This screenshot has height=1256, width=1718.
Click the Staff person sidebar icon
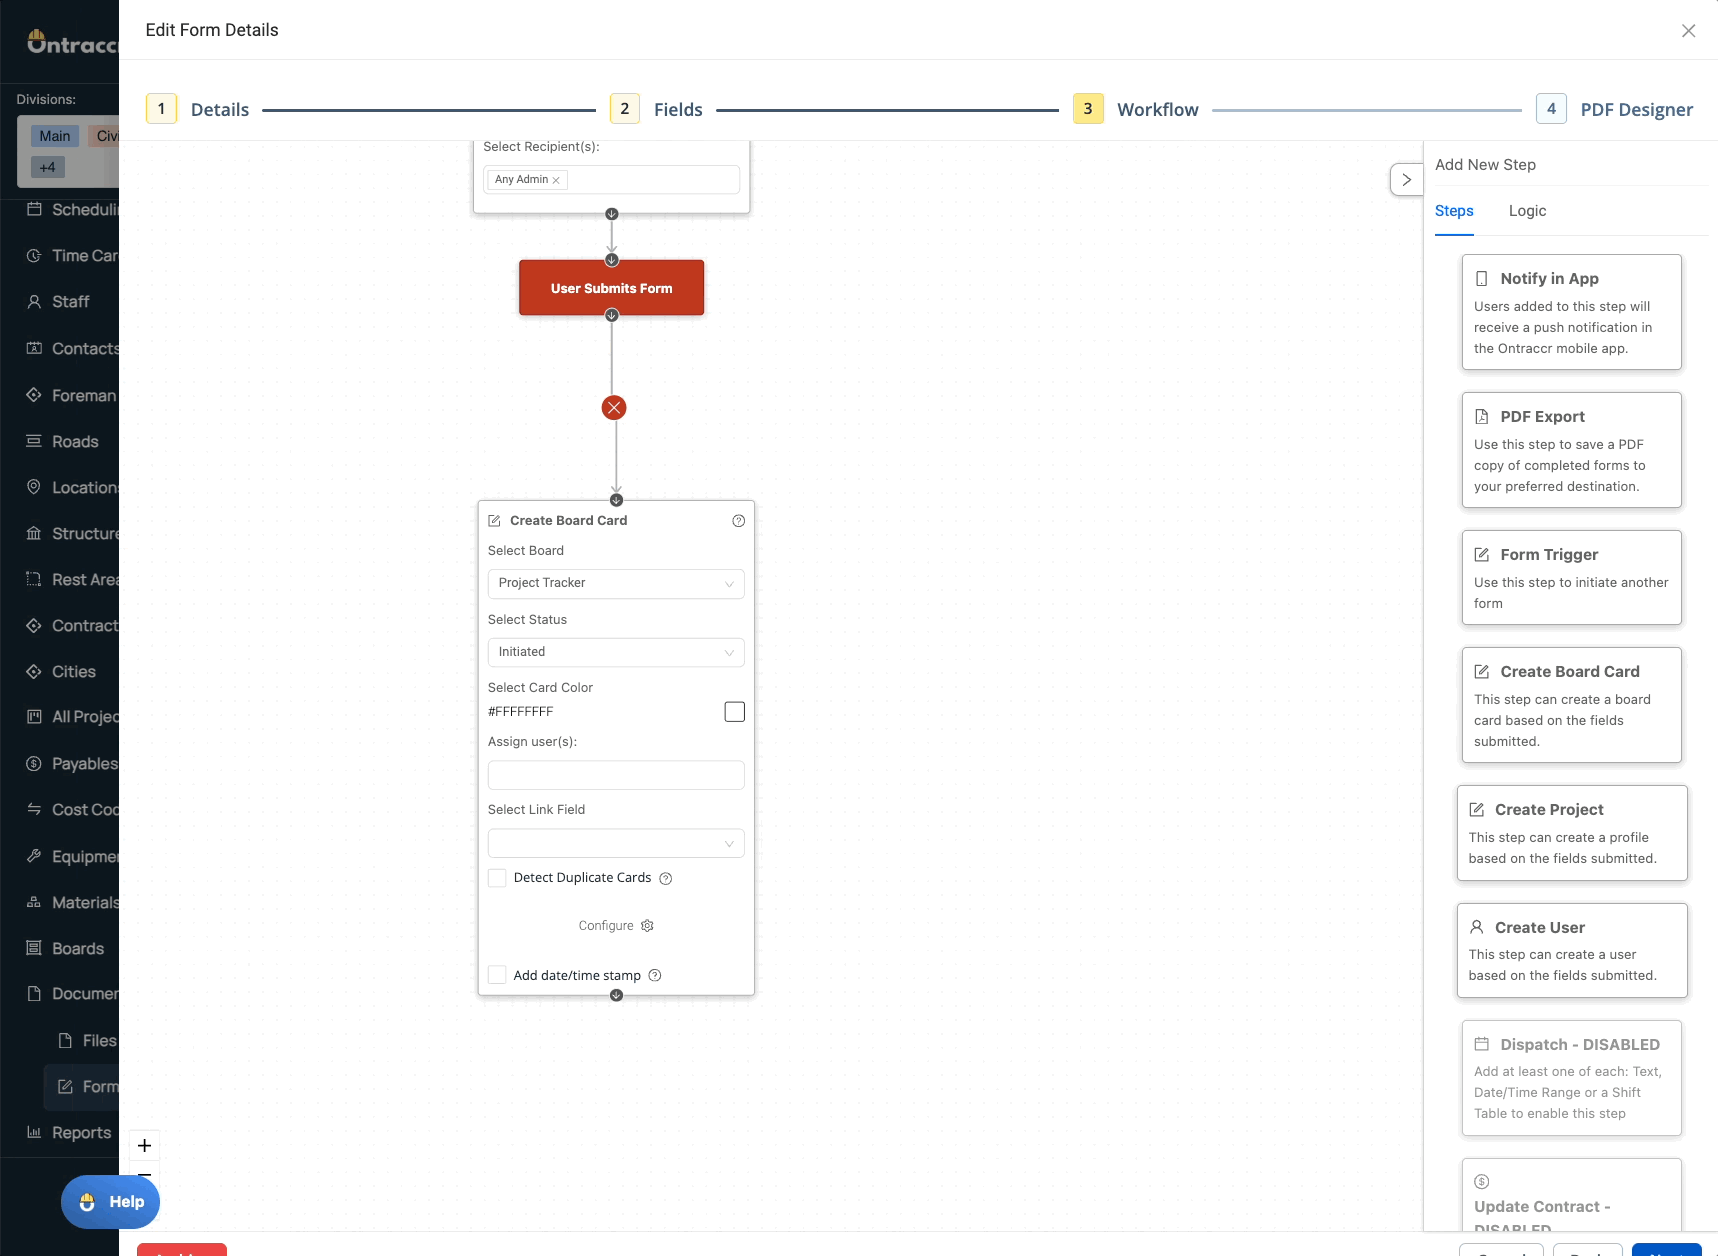point(34,302)
